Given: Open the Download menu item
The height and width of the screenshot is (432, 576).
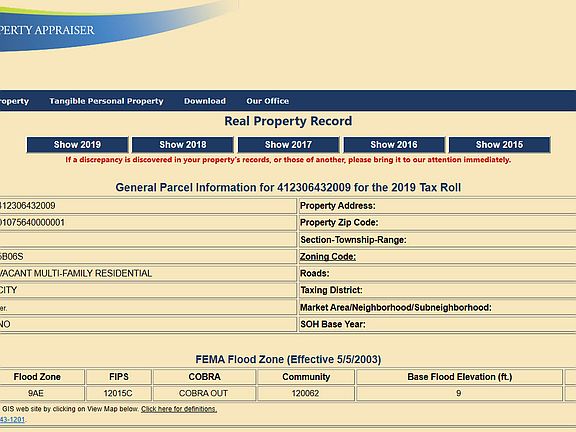Looking at the screenshot, I should tap(205, 101).
